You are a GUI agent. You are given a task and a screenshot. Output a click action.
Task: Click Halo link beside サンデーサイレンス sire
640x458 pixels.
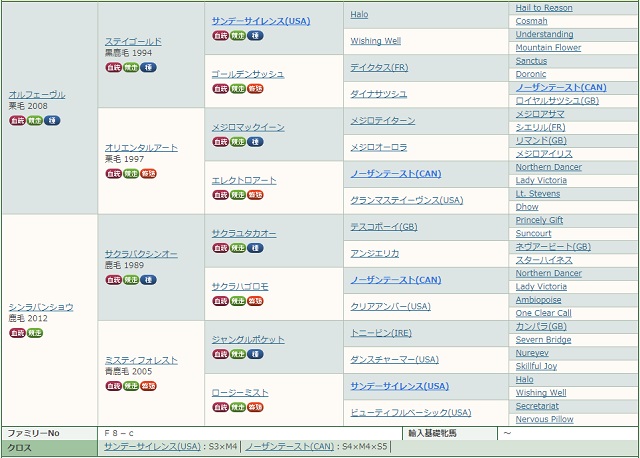coord(359,15)
